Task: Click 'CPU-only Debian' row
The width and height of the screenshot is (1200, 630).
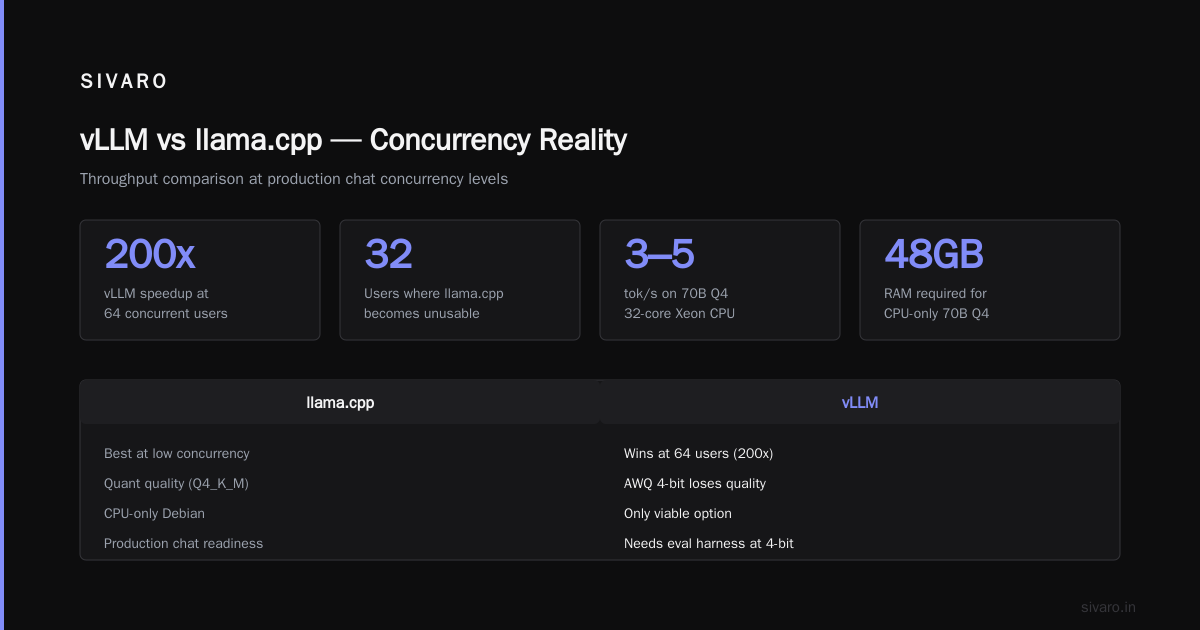Action: (x=154, y=513)
